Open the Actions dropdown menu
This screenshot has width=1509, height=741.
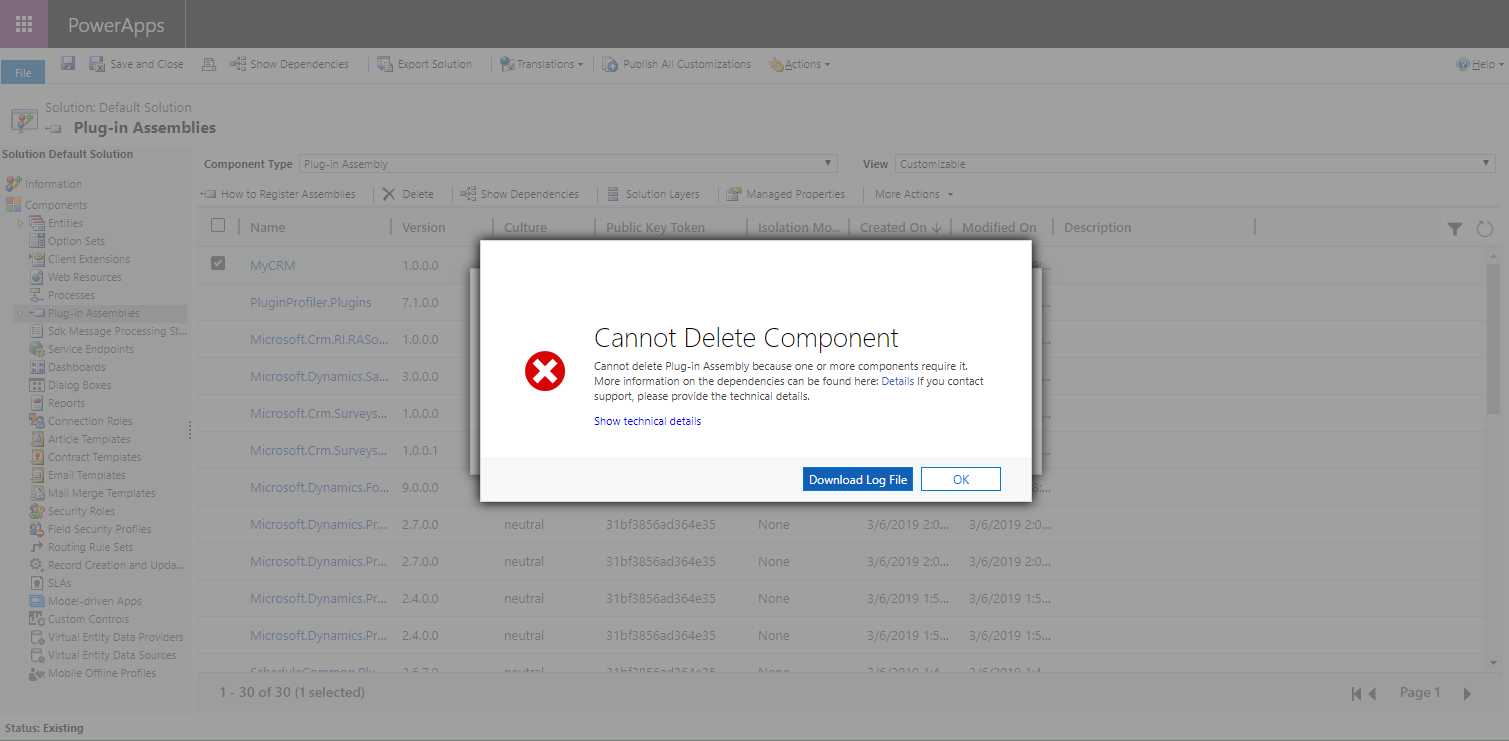pos(799,64)
